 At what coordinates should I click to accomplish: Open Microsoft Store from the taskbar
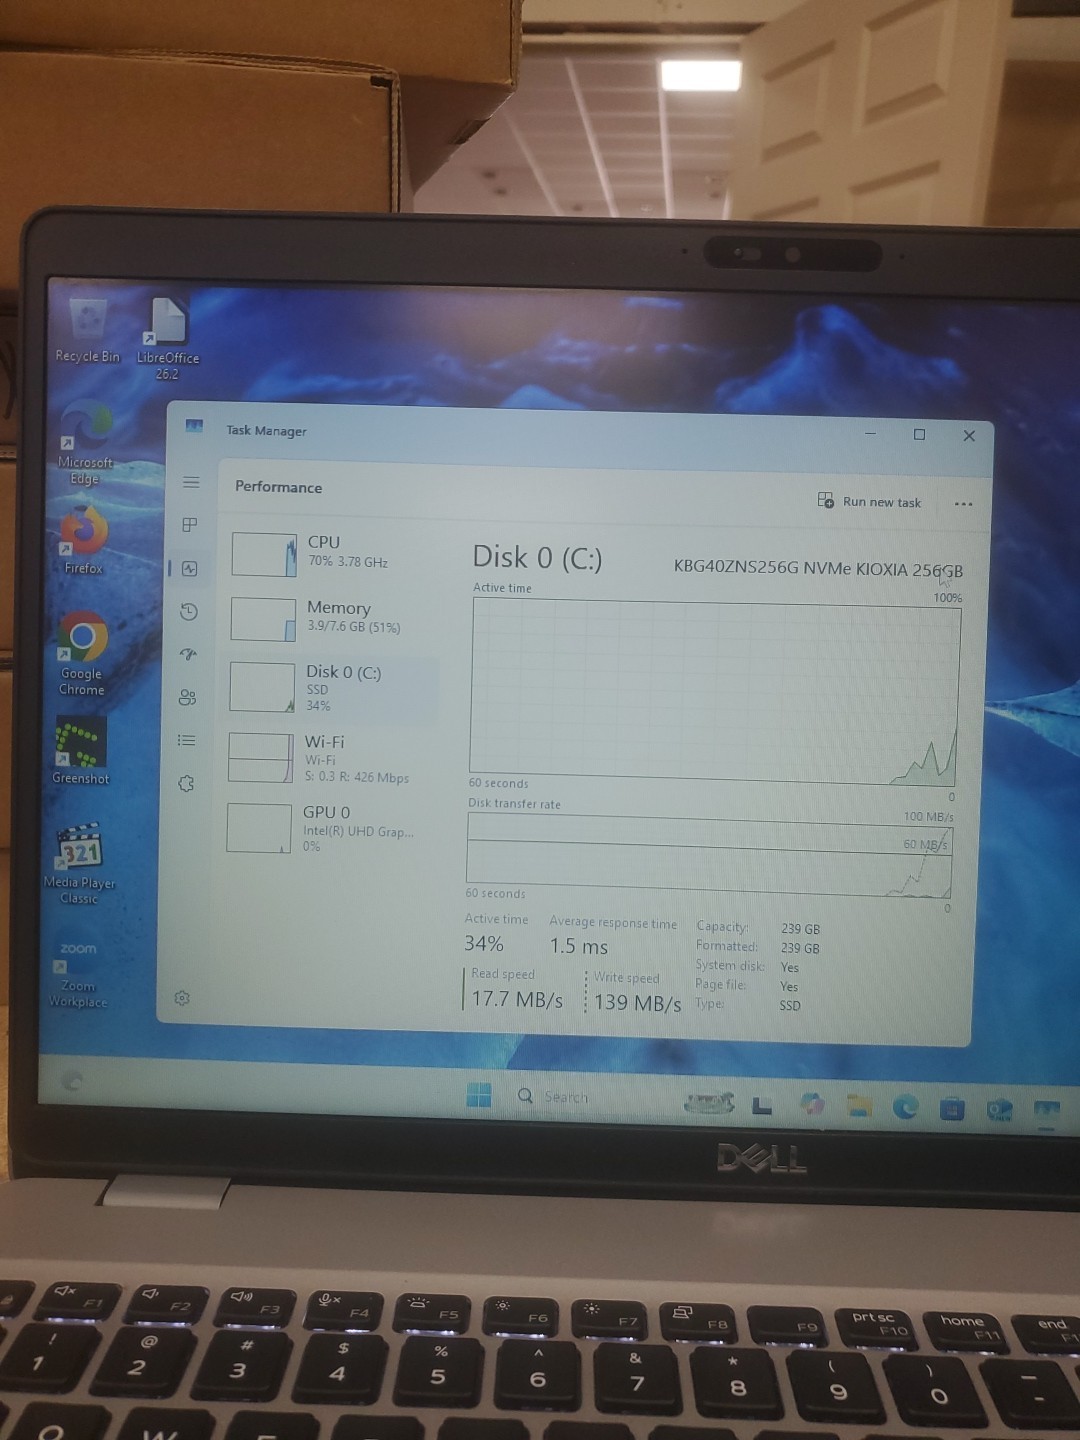952,1108
